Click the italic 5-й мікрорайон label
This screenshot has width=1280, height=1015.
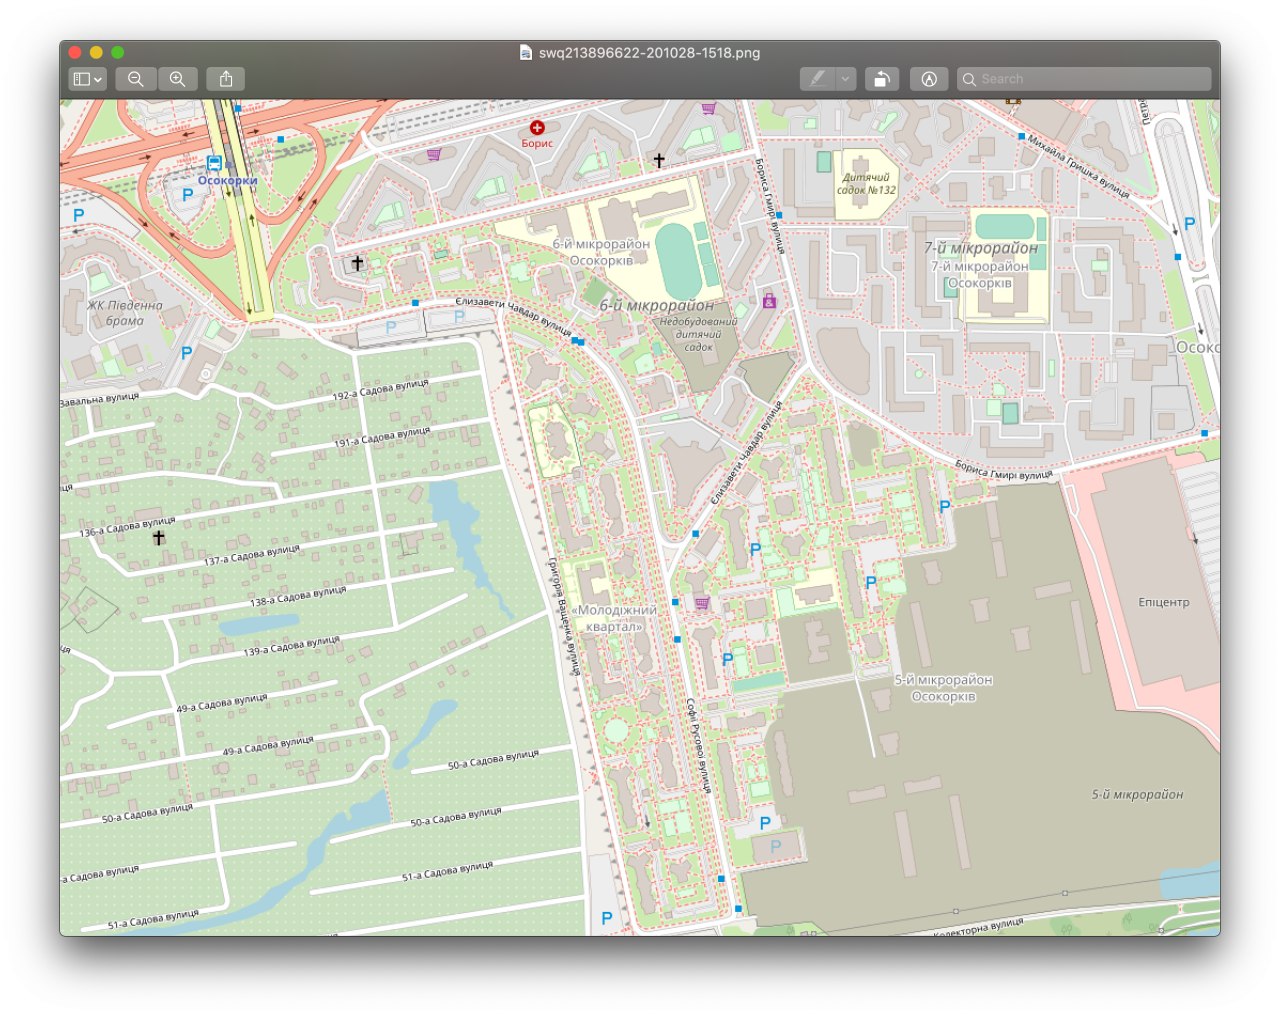1137,794
